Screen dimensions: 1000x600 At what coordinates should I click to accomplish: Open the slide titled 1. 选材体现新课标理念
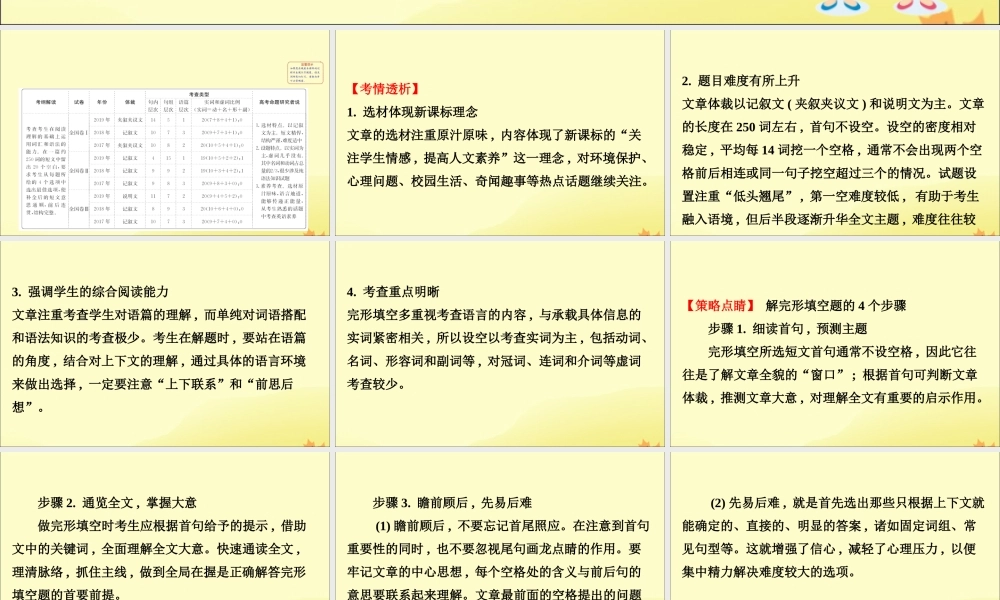point(500,133)
